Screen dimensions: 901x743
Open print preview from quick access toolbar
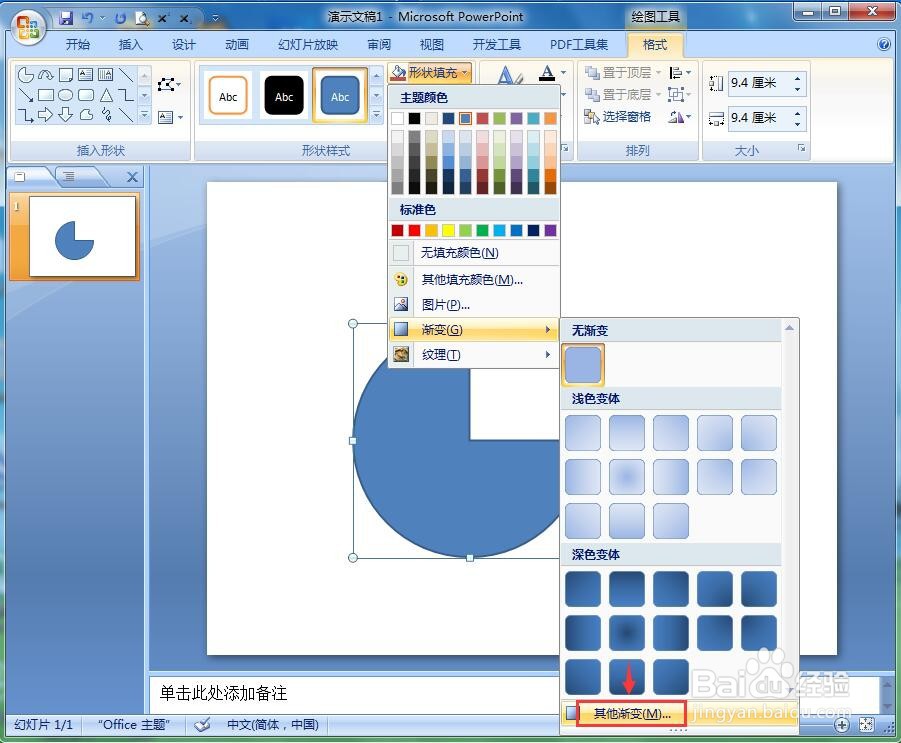tap(141, 18)
